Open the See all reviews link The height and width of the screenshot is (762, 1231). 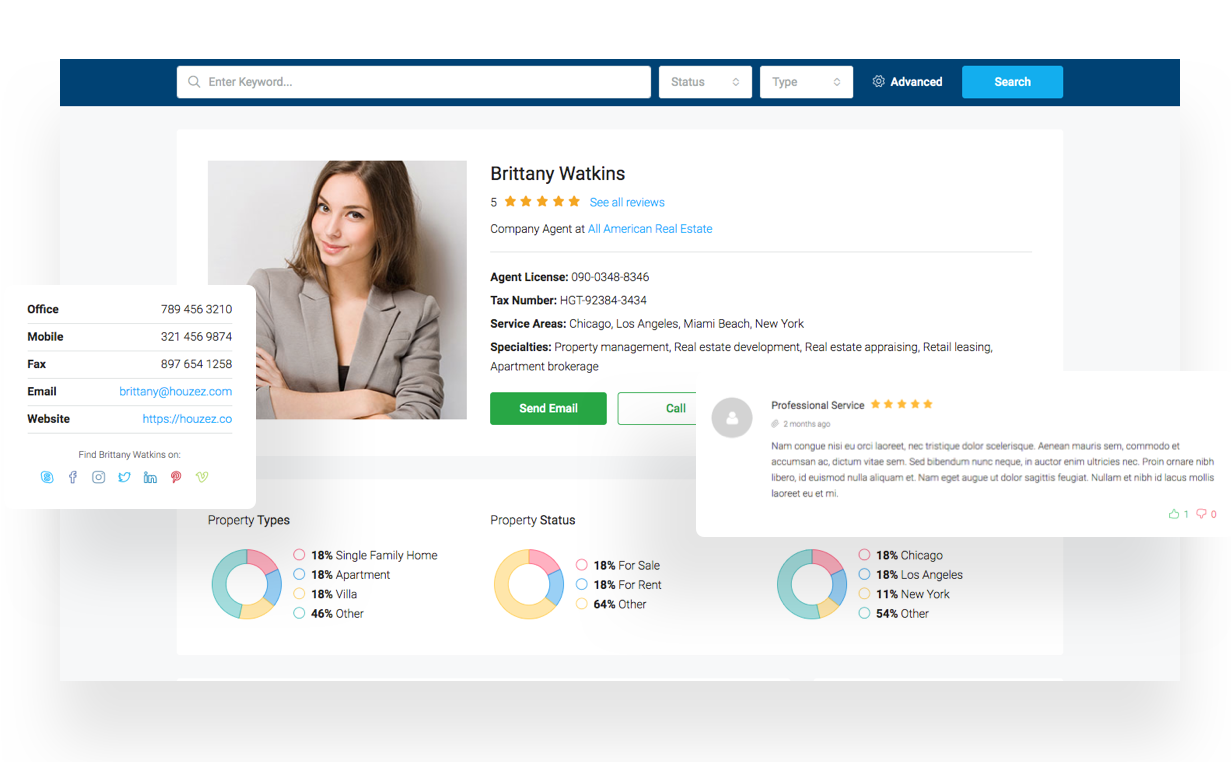point(627,202)
